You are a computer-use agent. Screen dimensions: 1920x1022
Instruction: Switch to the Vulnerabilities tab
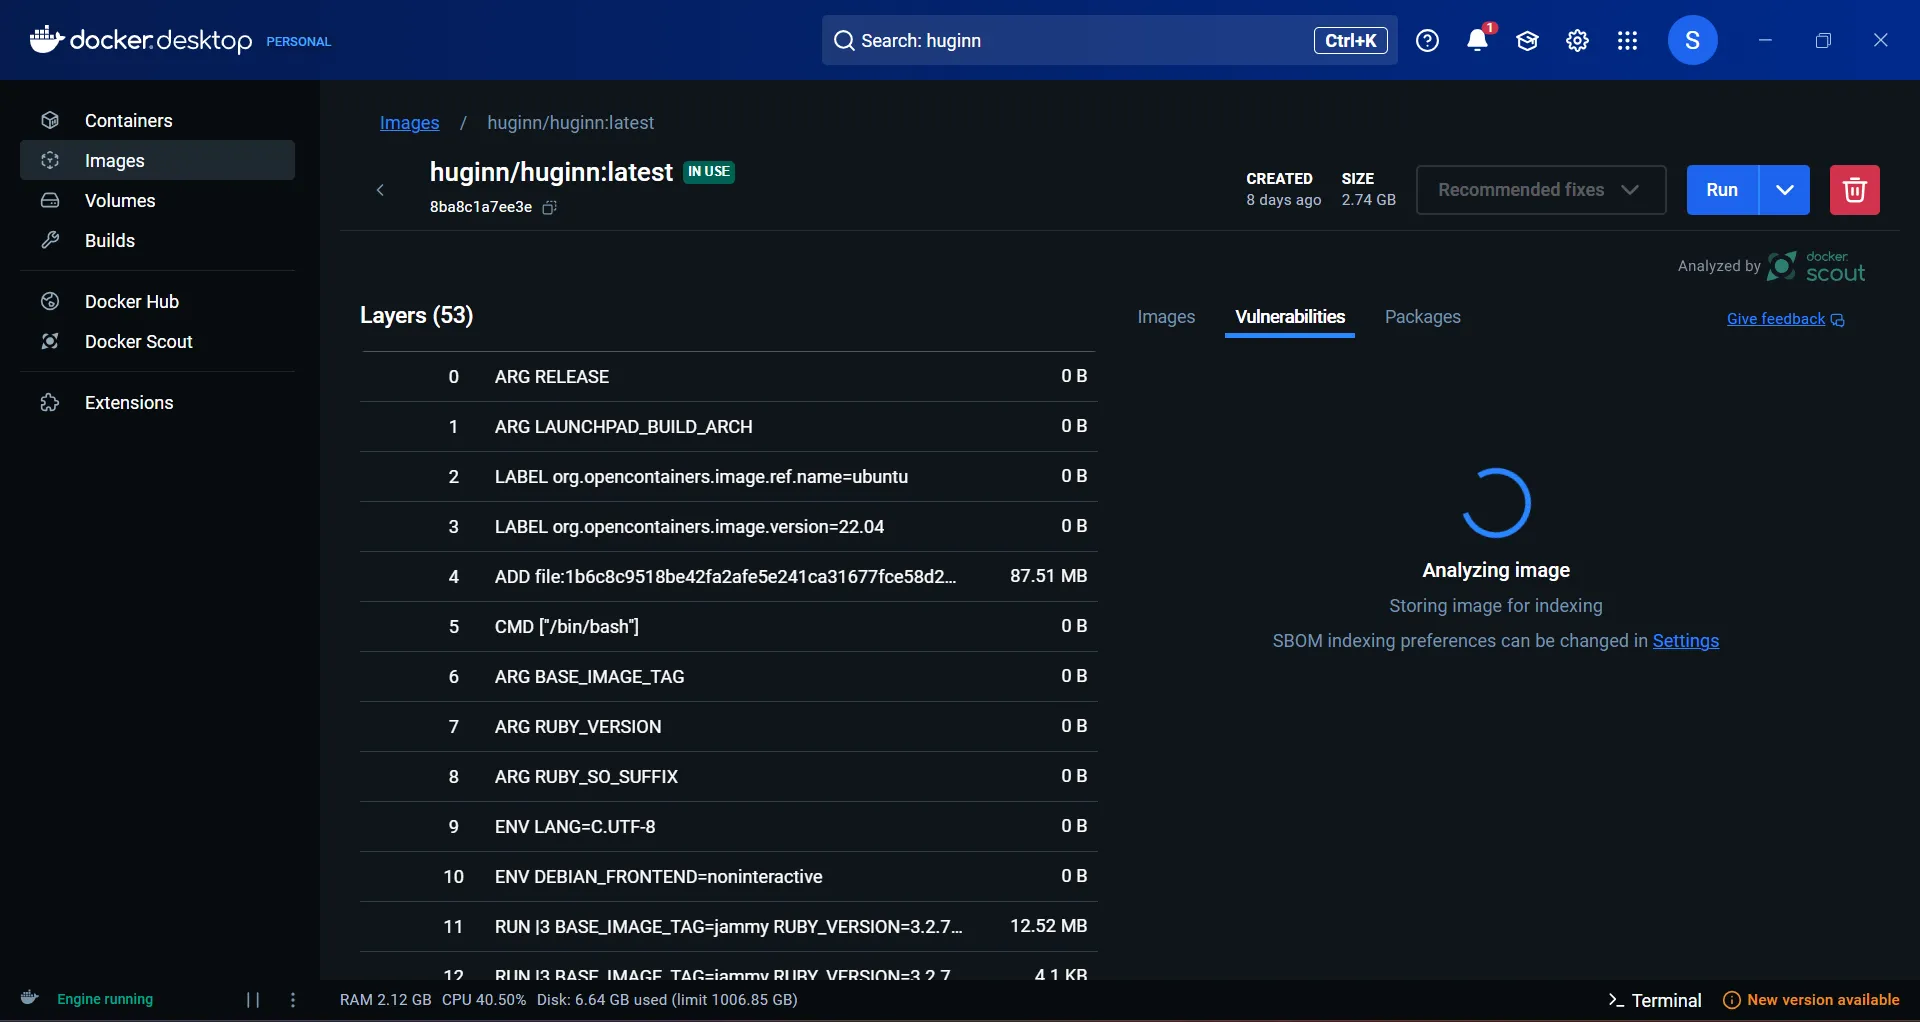1290,317
